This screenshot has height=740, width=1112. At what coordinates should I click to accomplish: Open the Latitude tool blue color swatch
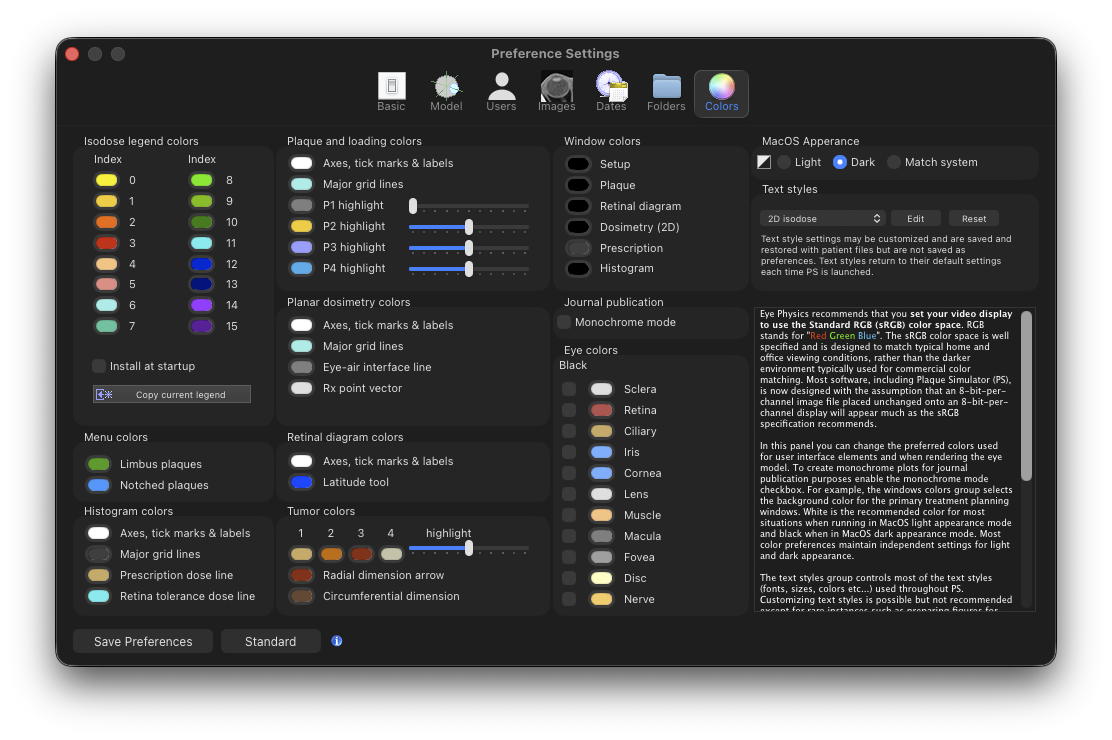pyautogui.click(x=301, y=482)
